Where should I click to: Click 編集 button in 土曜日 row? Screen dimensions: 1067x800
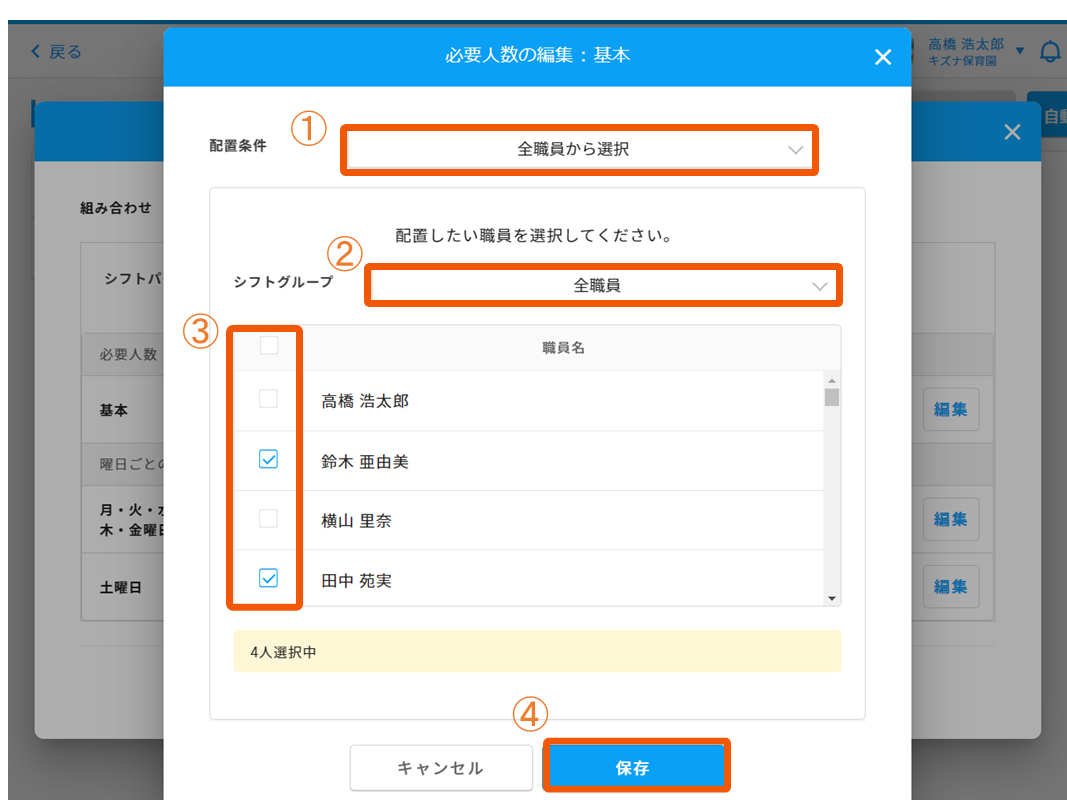click(x=950, y=587)
